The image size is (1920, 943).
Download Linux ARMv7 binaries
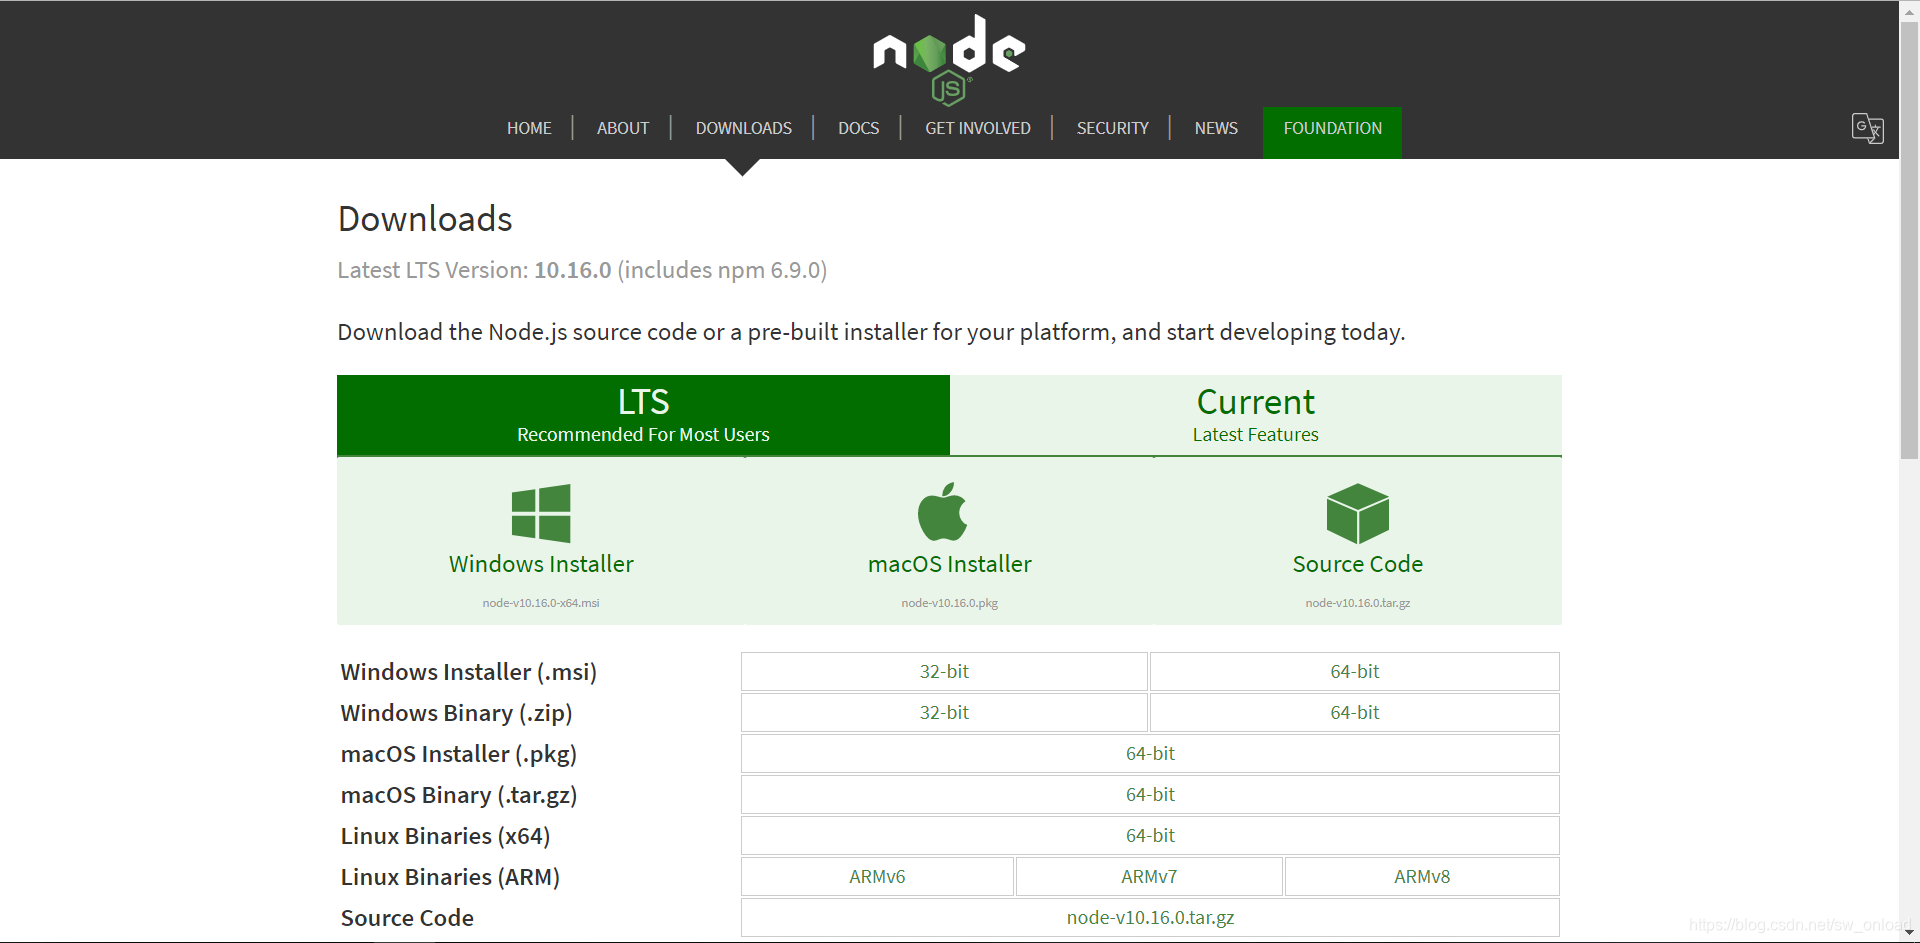pos(1149,876)
